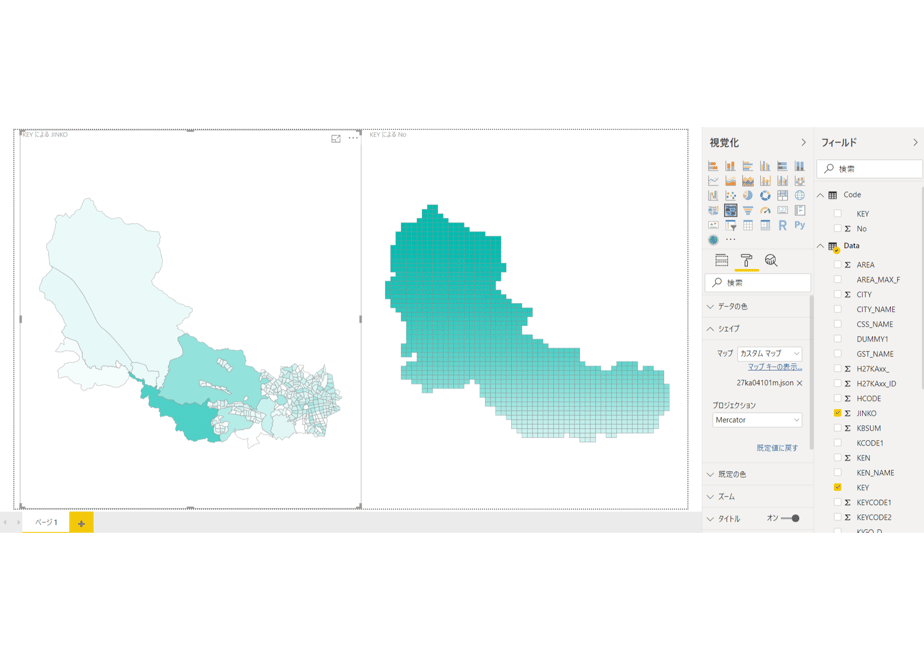Click the search box in the フィールド pane
The height and width of the screenshot is (660, 924).
tap(869, 169)
